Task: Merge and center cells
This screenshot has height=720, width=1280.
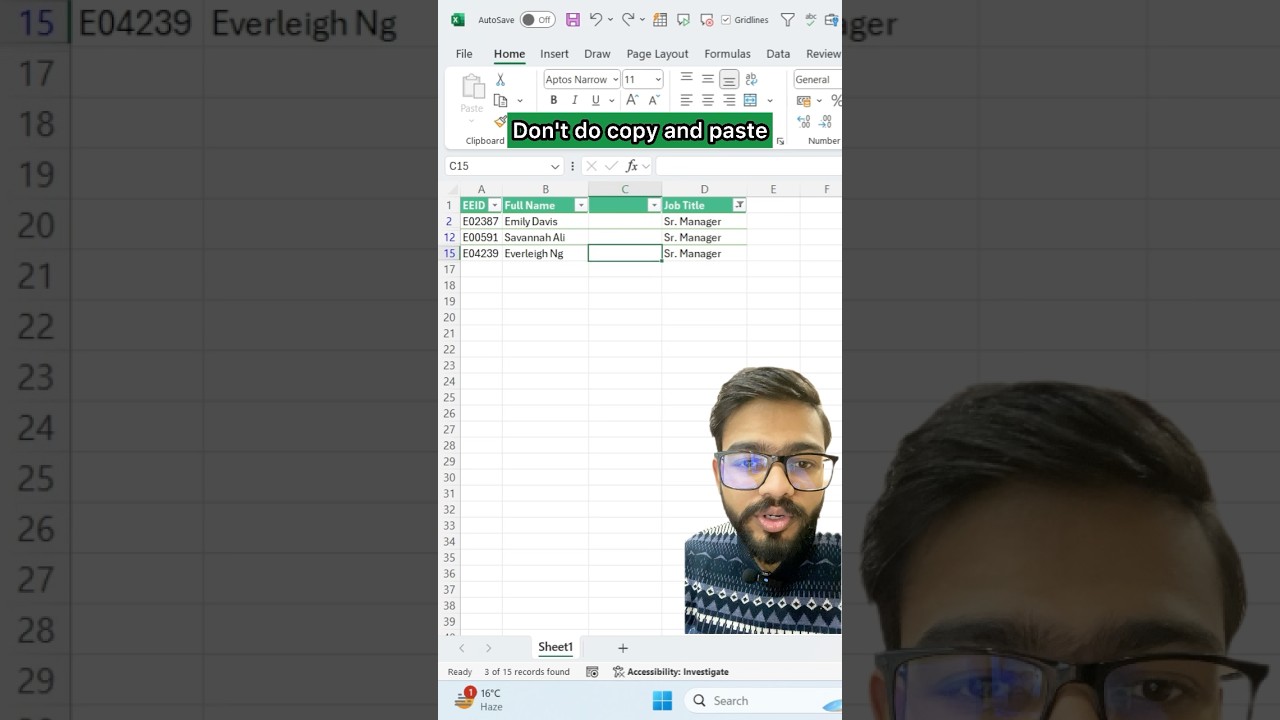Action: click(x=750, y=100)
